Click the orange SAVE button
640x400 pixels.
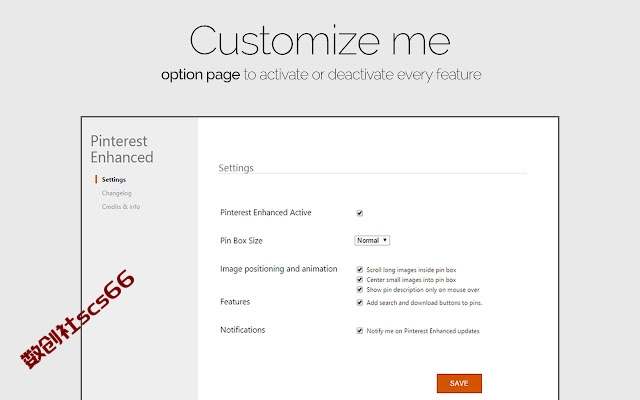coord(459,383)
